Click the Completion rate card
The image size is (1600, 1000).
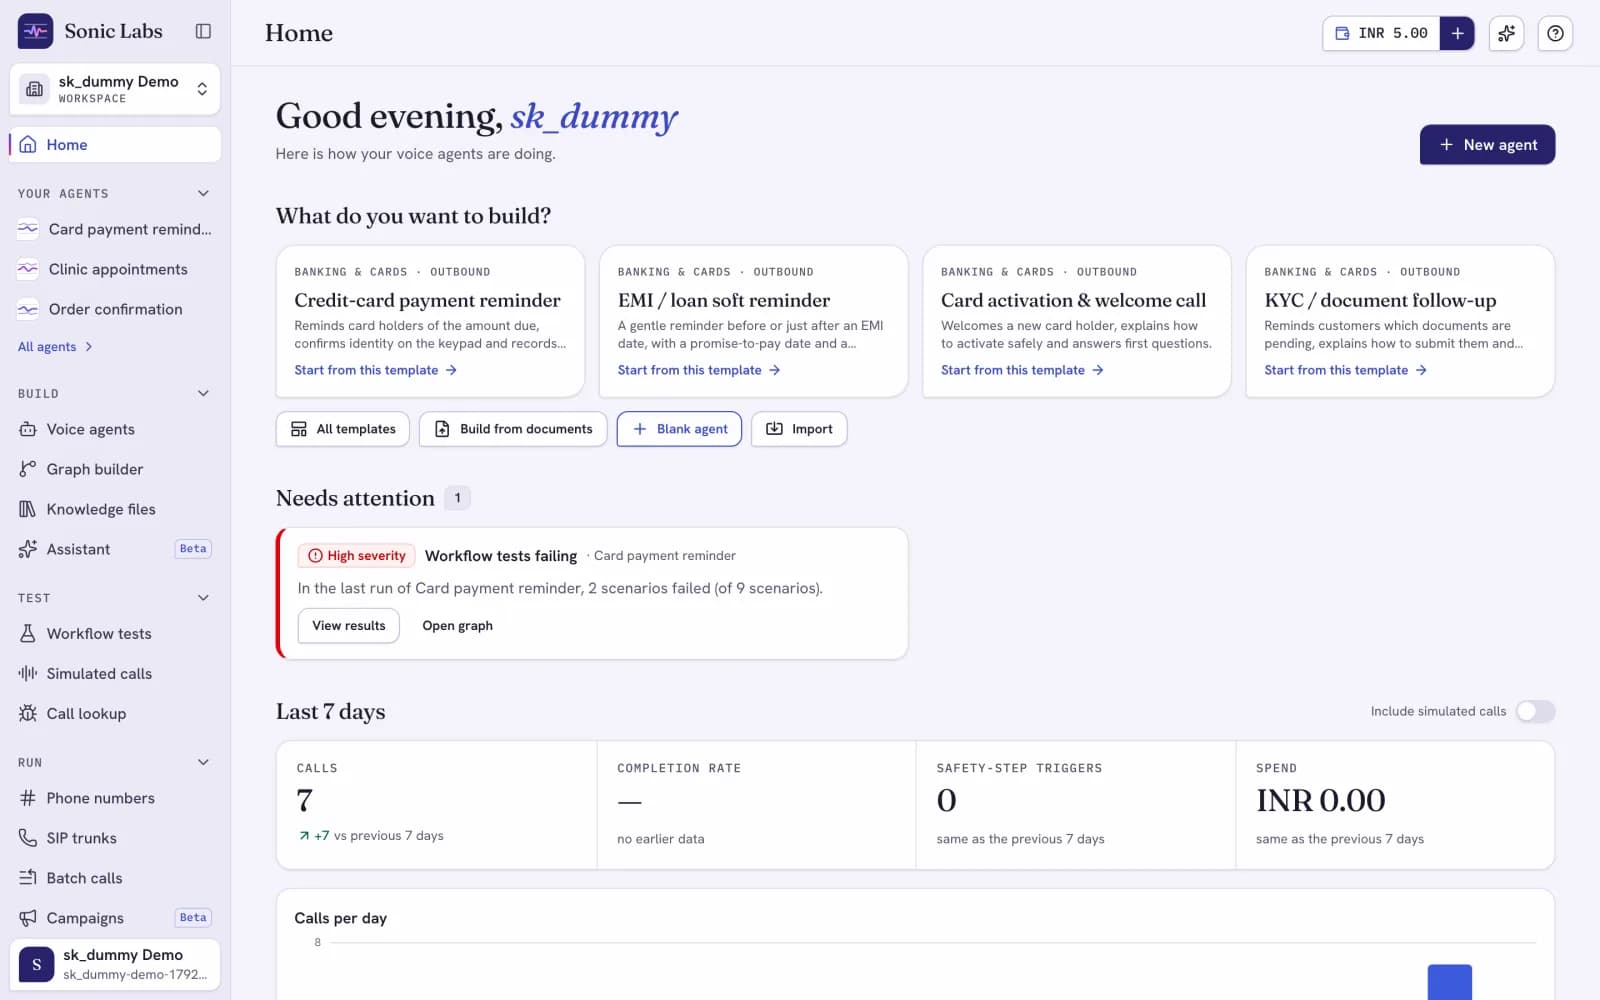click(x=756, y=804)
